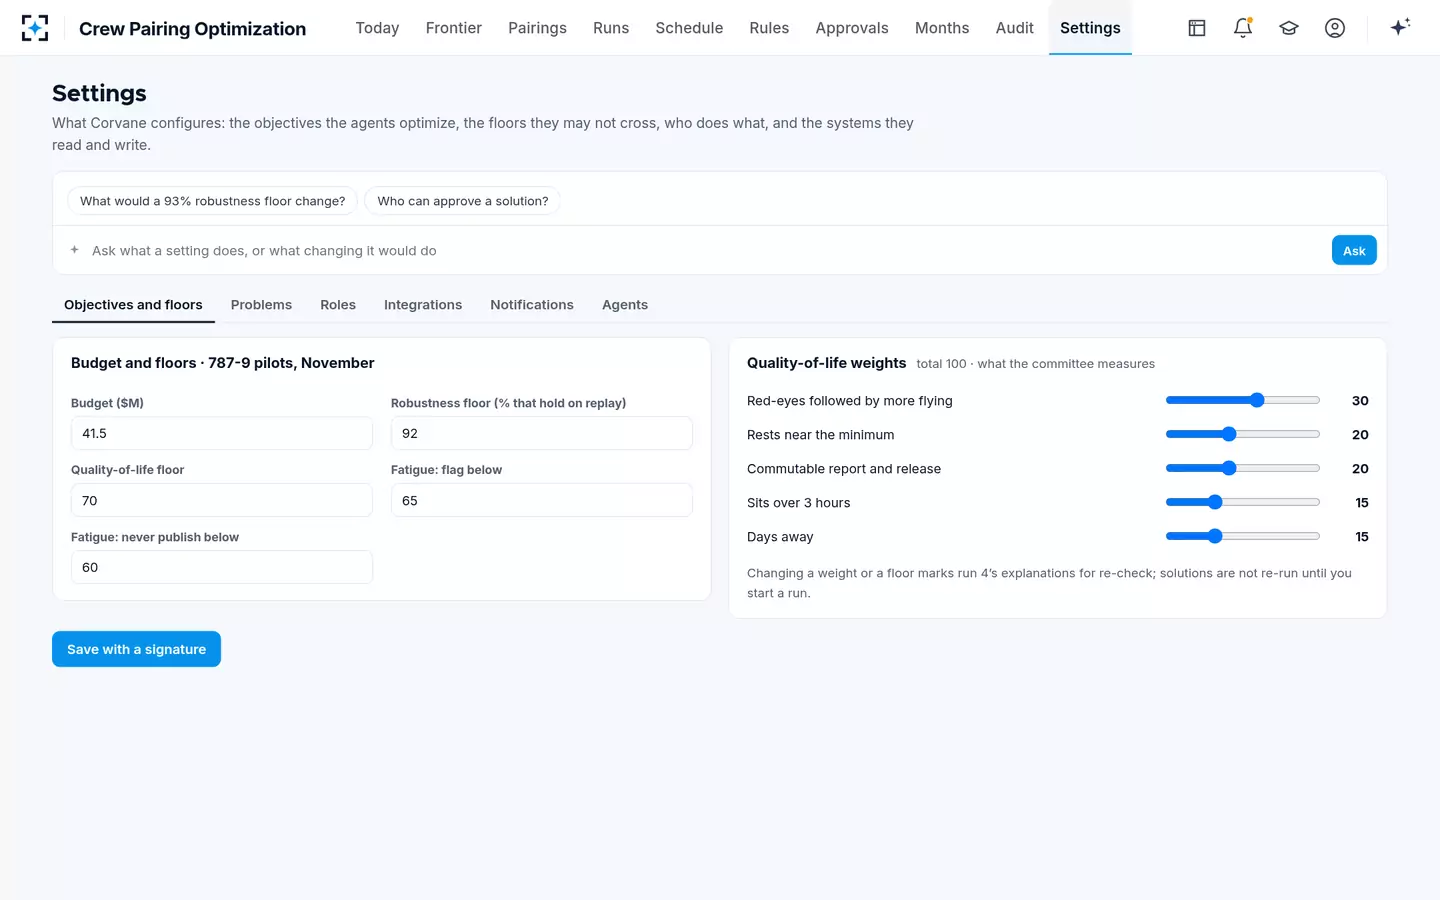
Task: Open the Roles sub-tab
Action: tap(338, 305)
